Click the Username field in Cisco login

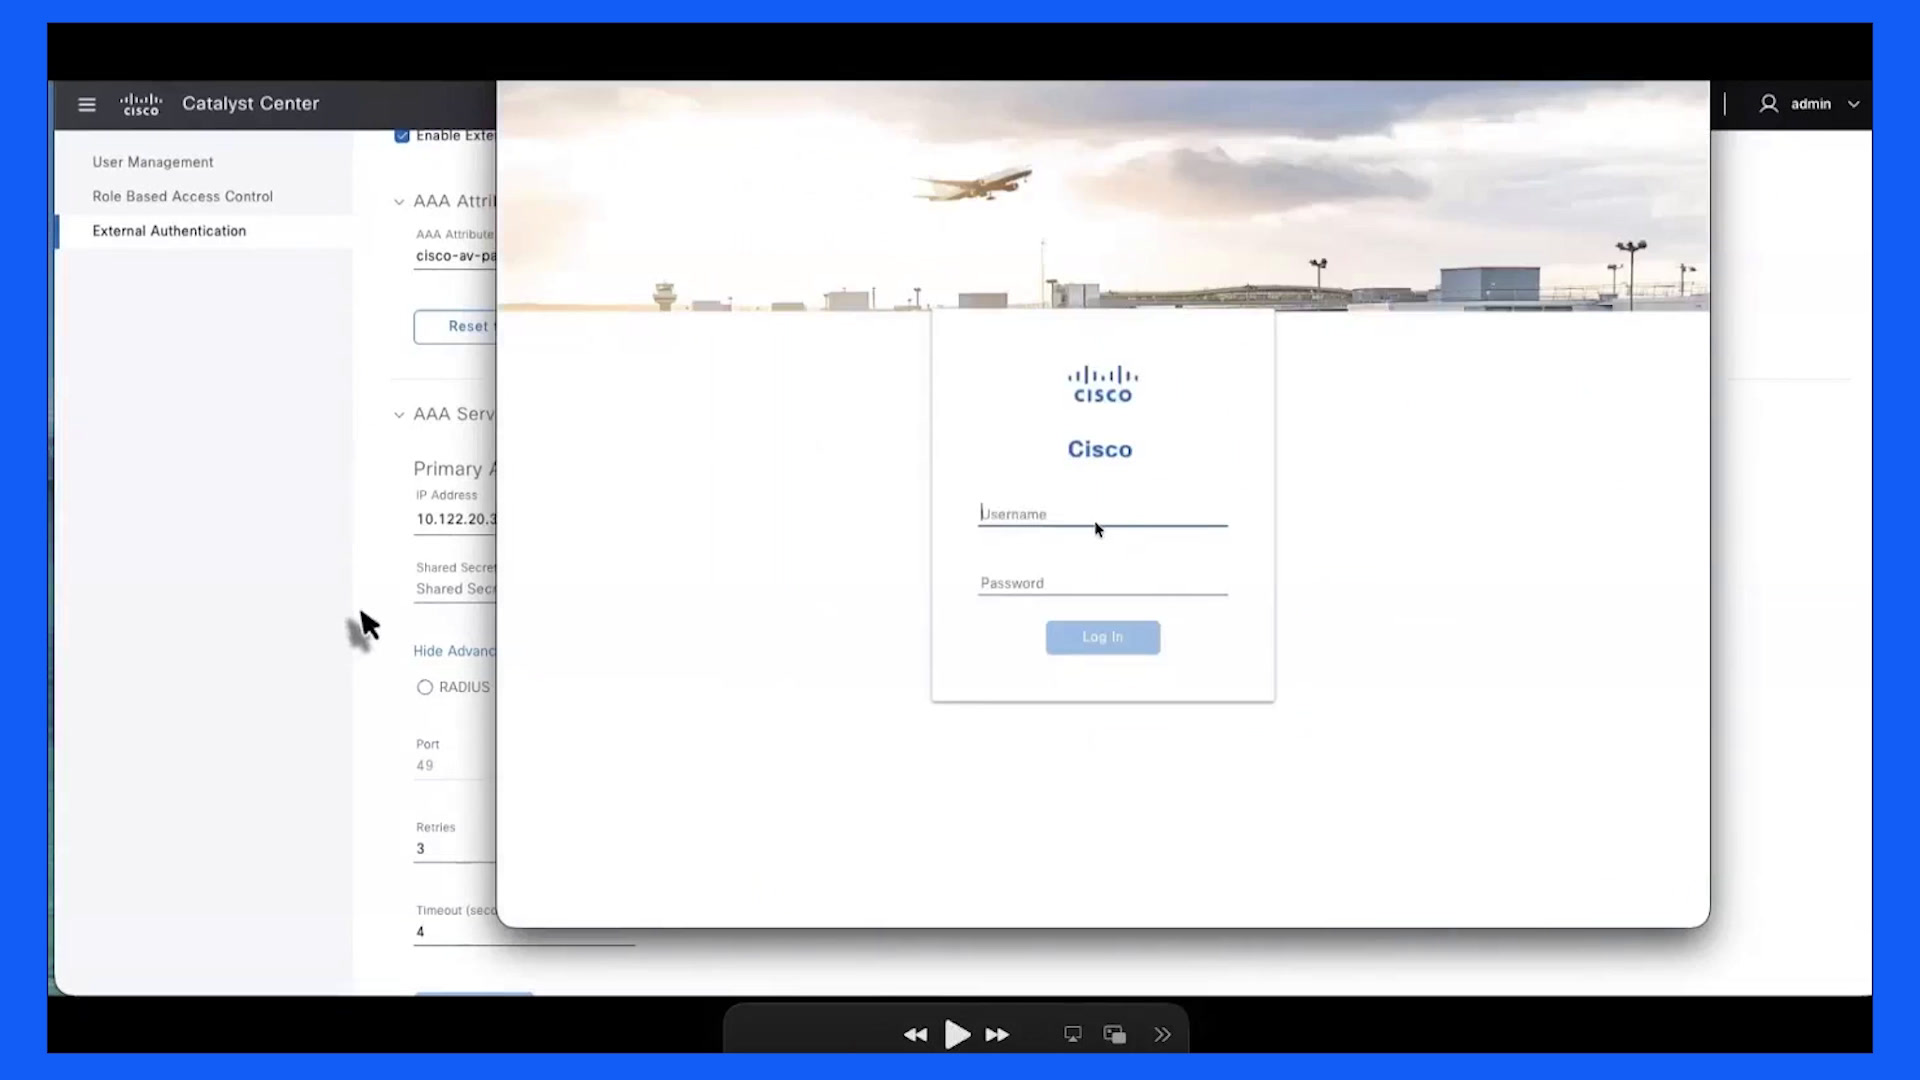click(x=1103, y=514)
